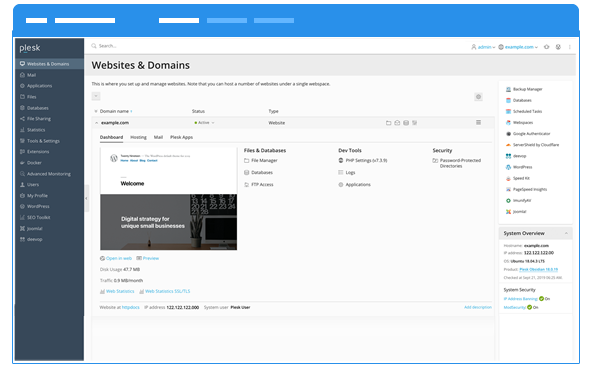Viewport: 594px width, 370px height.
Task: Open the Active status dropdown for example.com
Action: pyautogui.click(x=205, y=123)
